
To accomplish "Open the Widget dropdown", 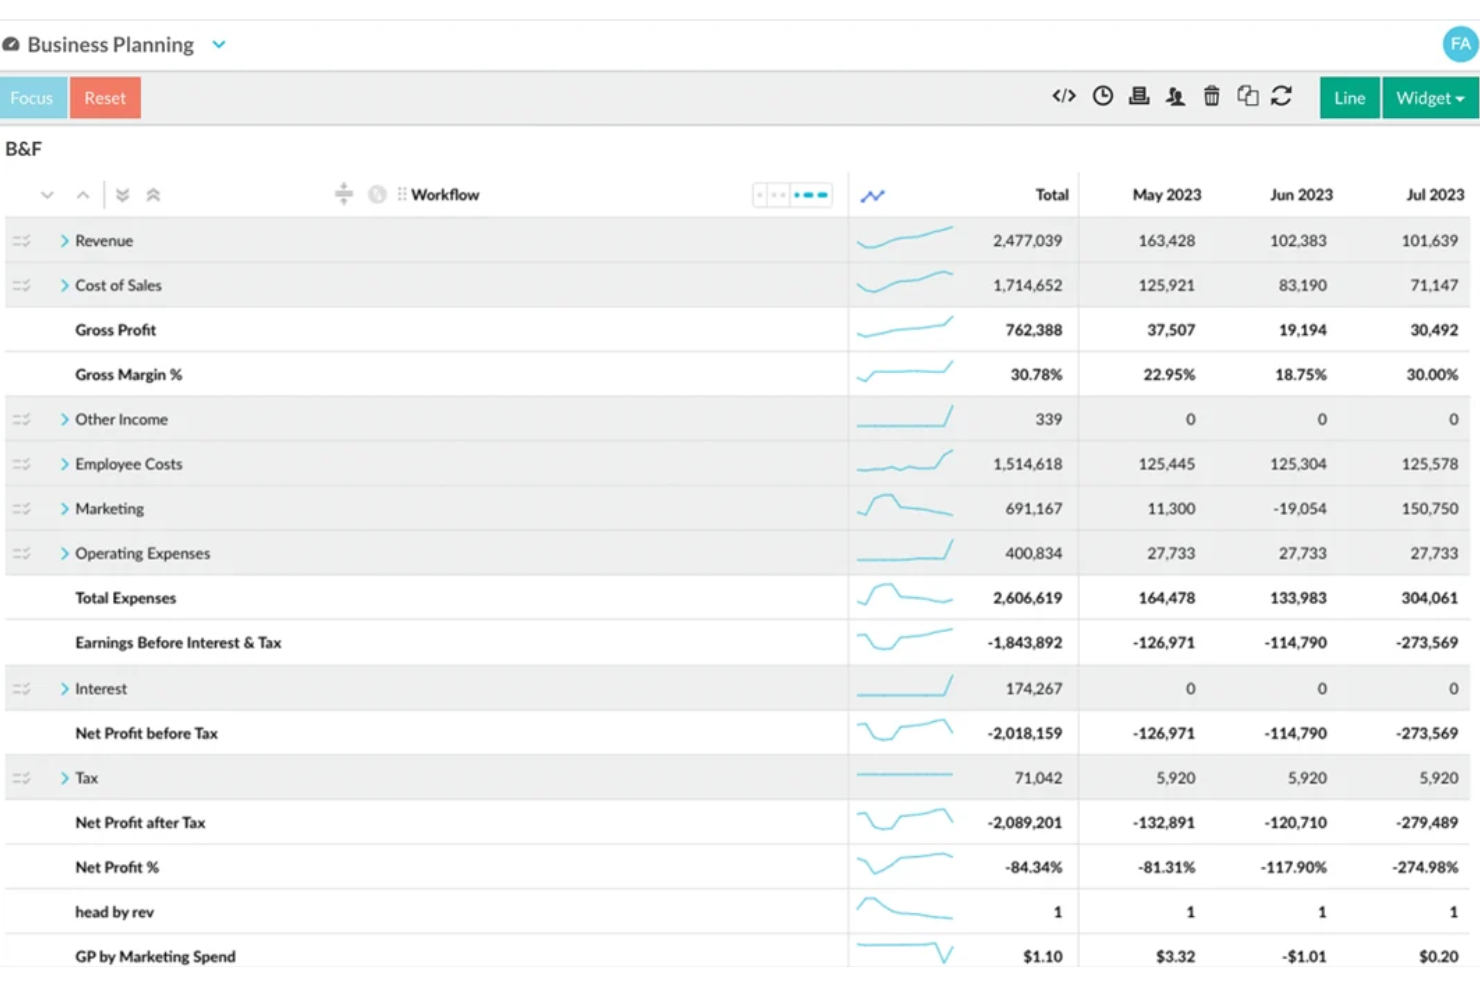I will pyautogui.click(x=1428, y=97).
